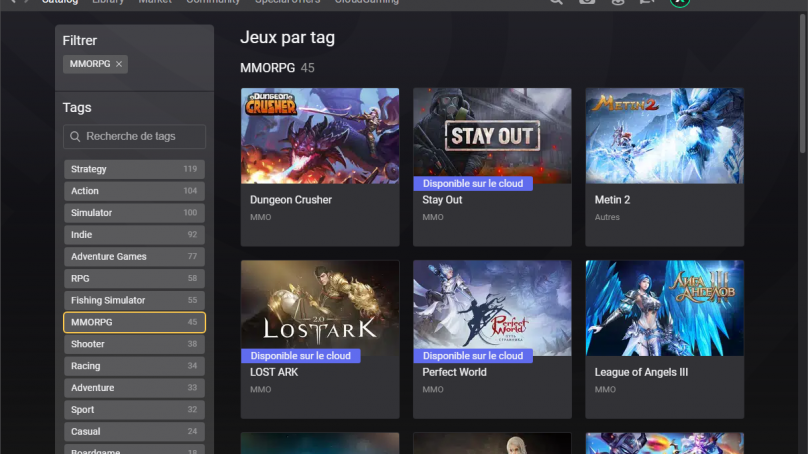Click the League of Angels III title
Viewport: 808px width, 454px height.
coord(641,372)
